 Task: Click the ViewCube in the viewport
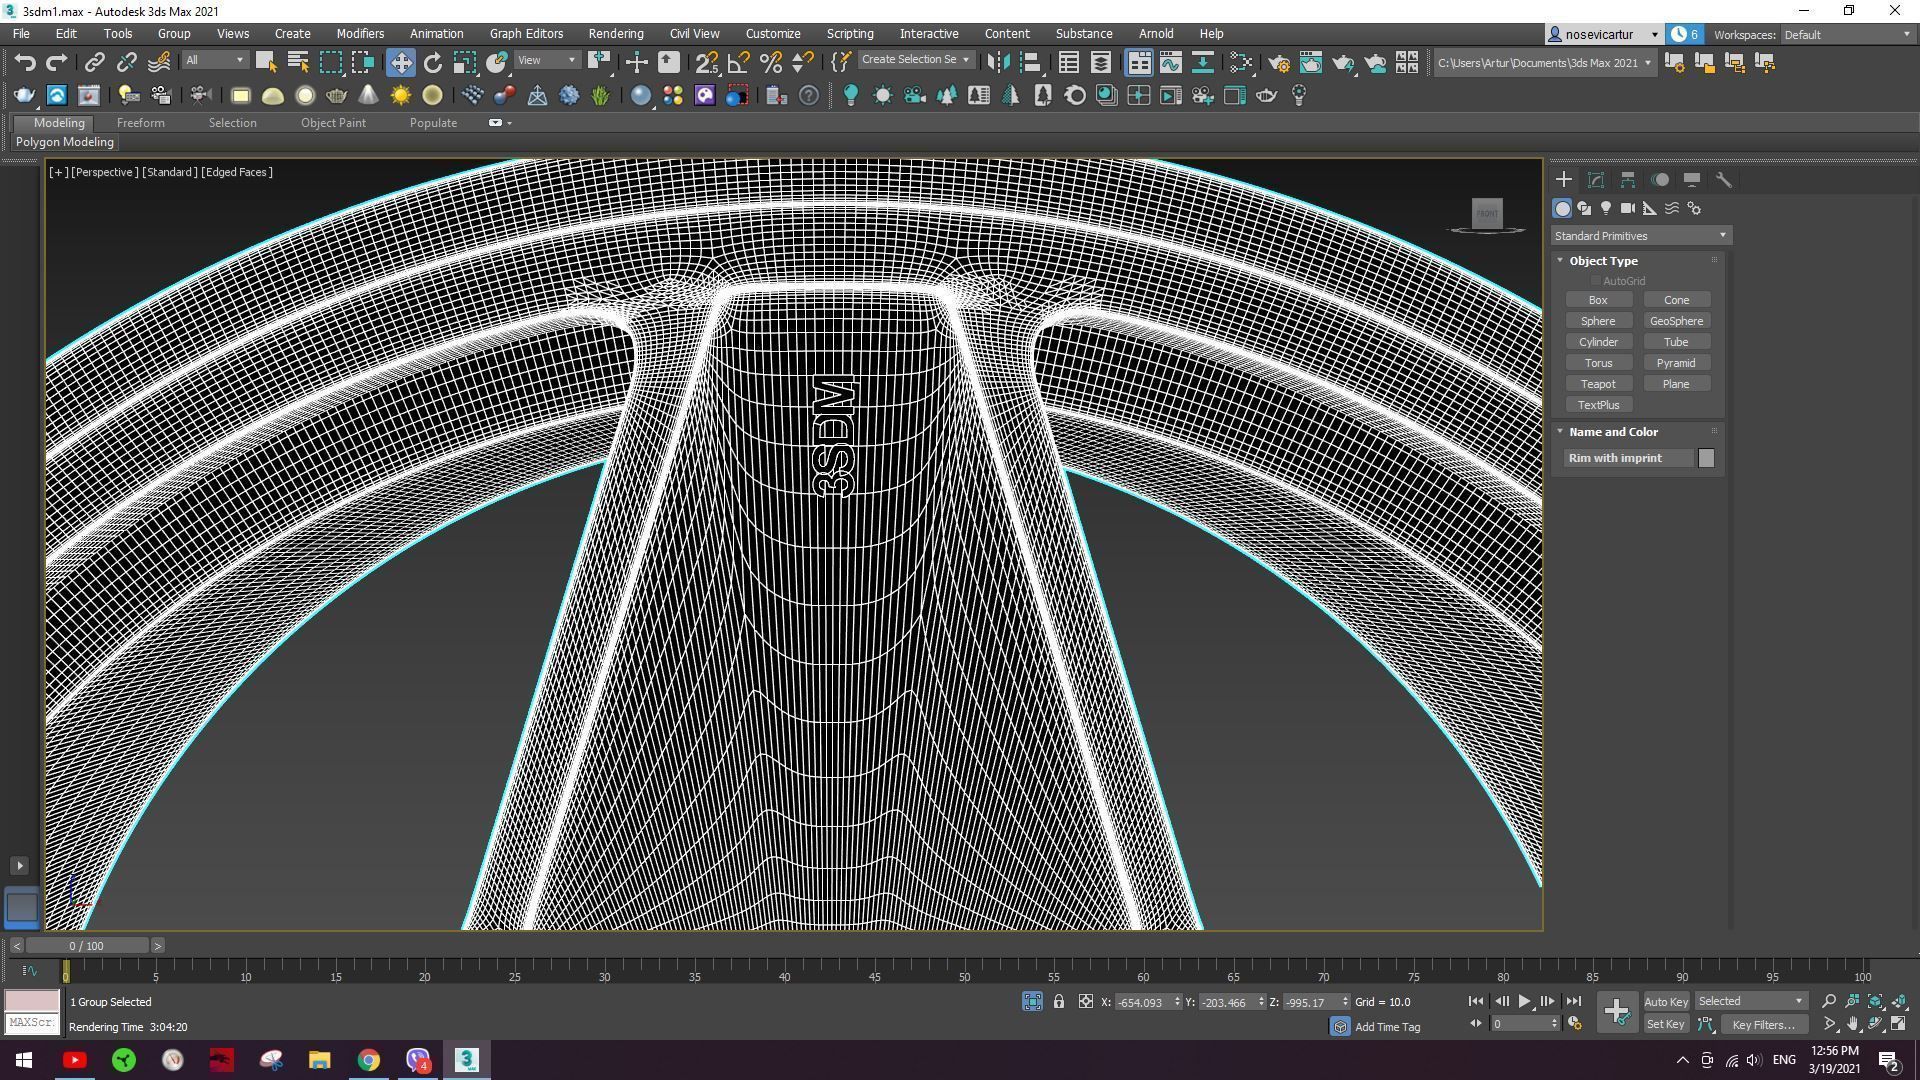click(1487, 213)
